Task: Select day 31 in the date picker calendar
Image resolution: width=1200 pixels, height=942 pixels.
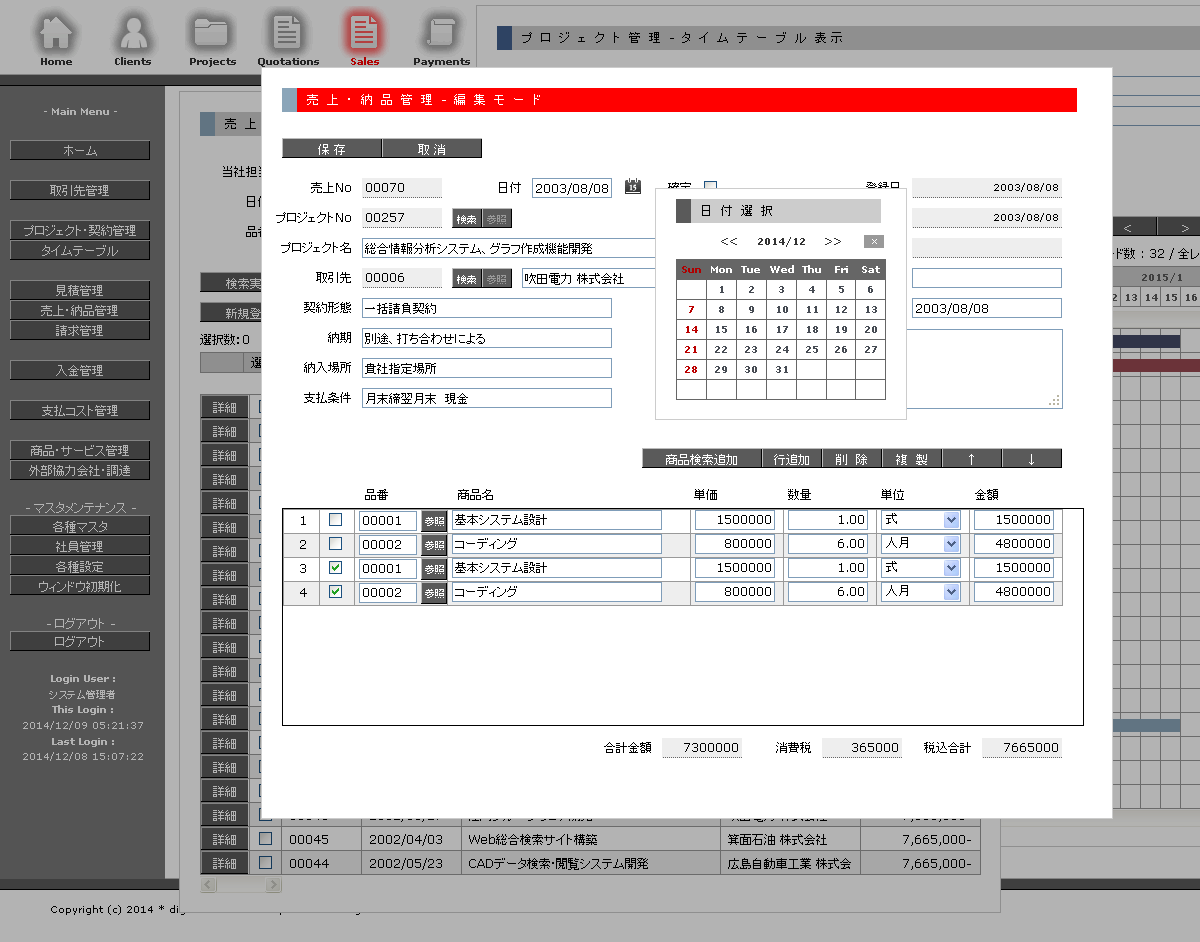Action: point(782,369)
